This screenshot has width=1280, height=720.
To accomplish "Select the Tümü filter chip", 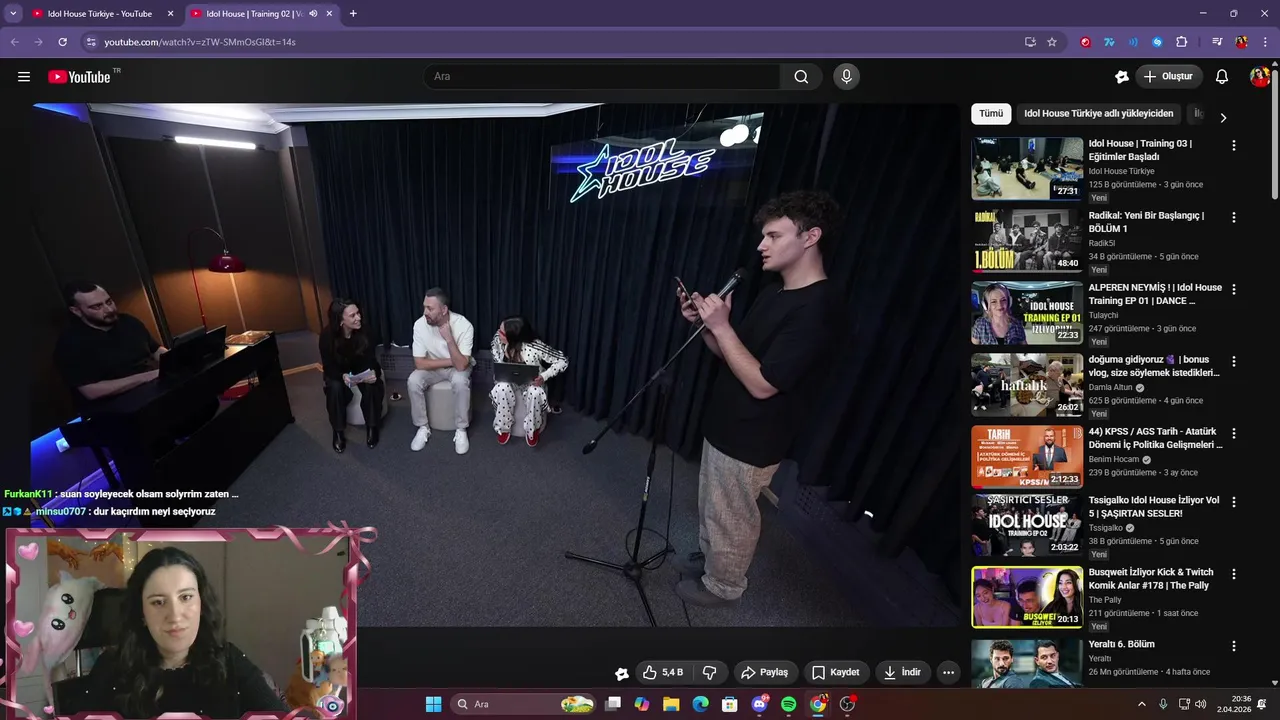I will coord(991,114).
